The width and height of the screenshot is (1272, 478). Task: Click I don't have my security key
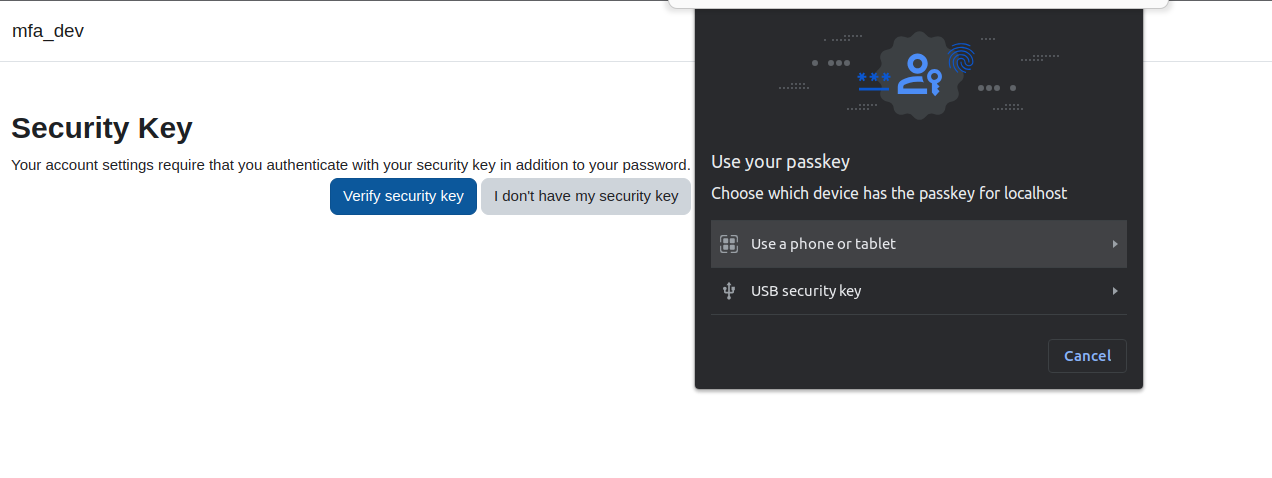(x=586, y=196)
